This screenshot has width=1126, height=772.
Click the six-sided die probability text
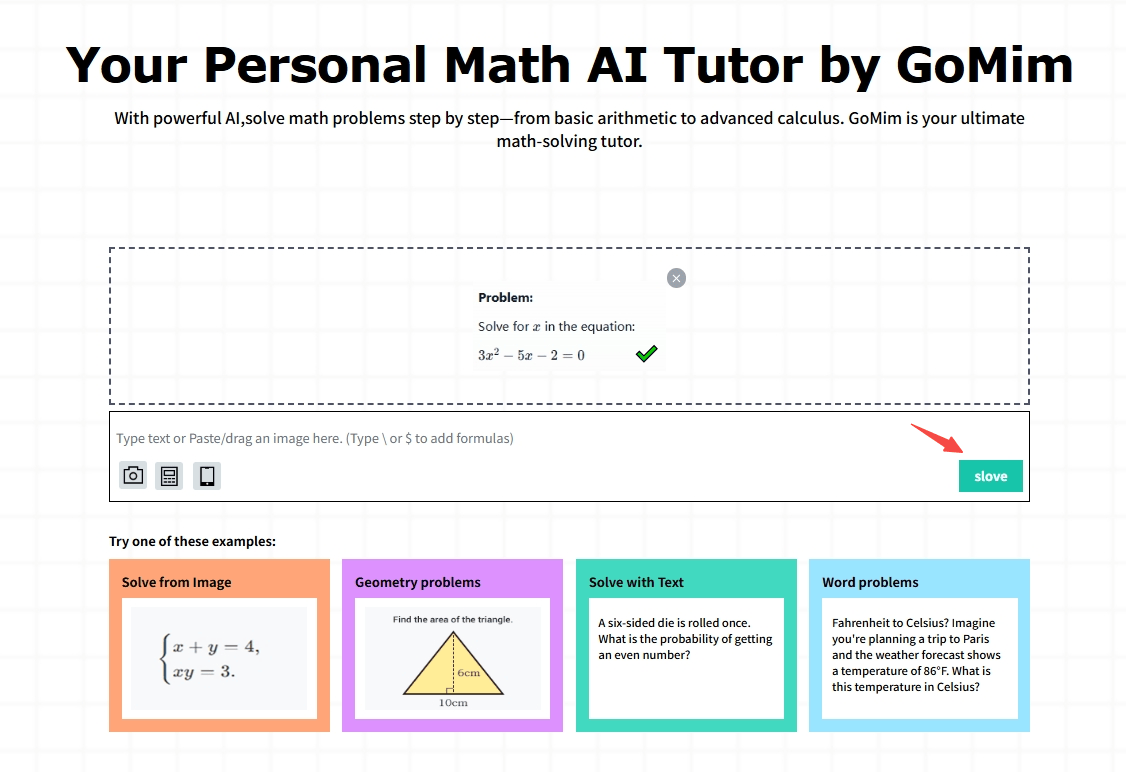(685, 638)
